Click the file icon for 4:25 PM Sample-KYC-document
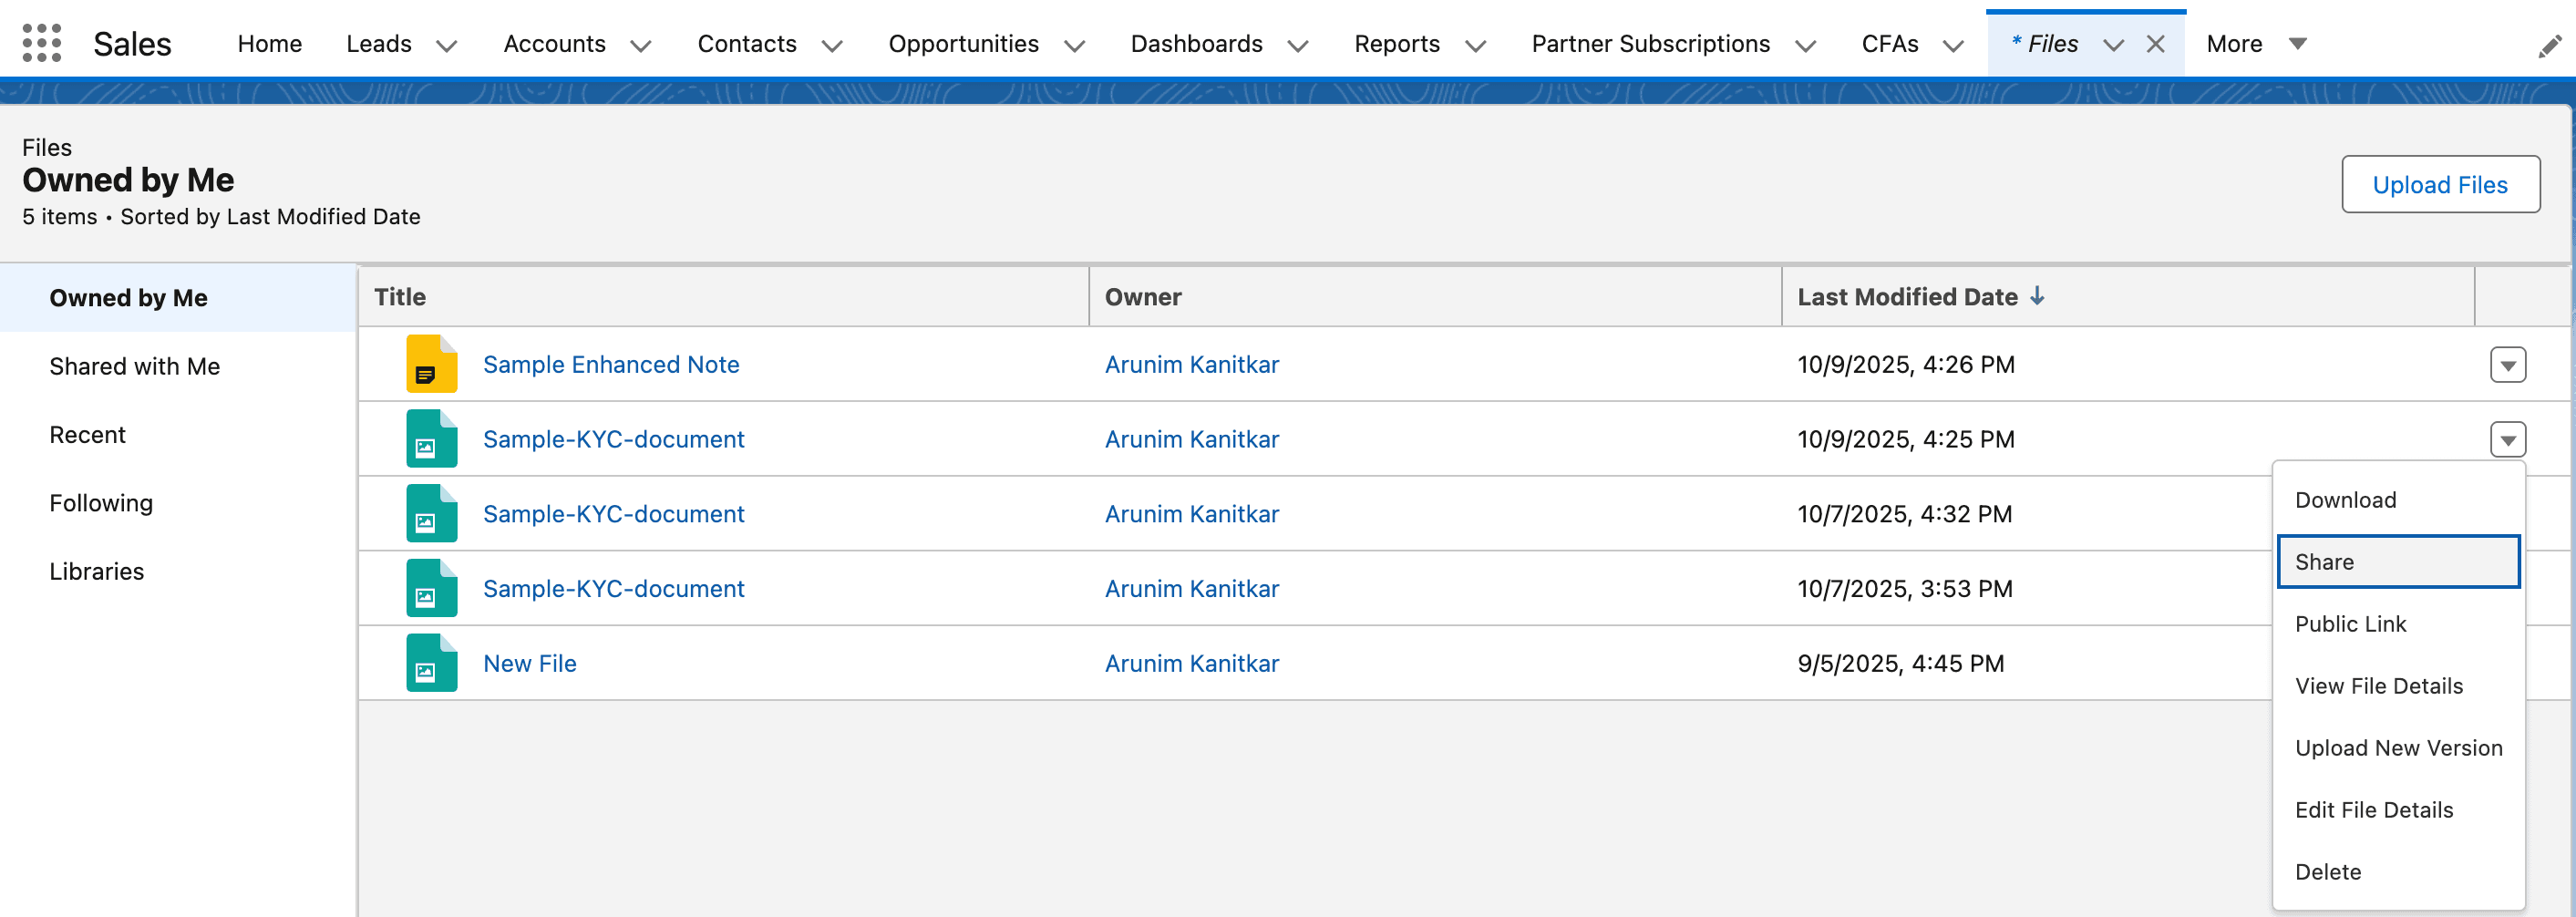 (431, 439)
